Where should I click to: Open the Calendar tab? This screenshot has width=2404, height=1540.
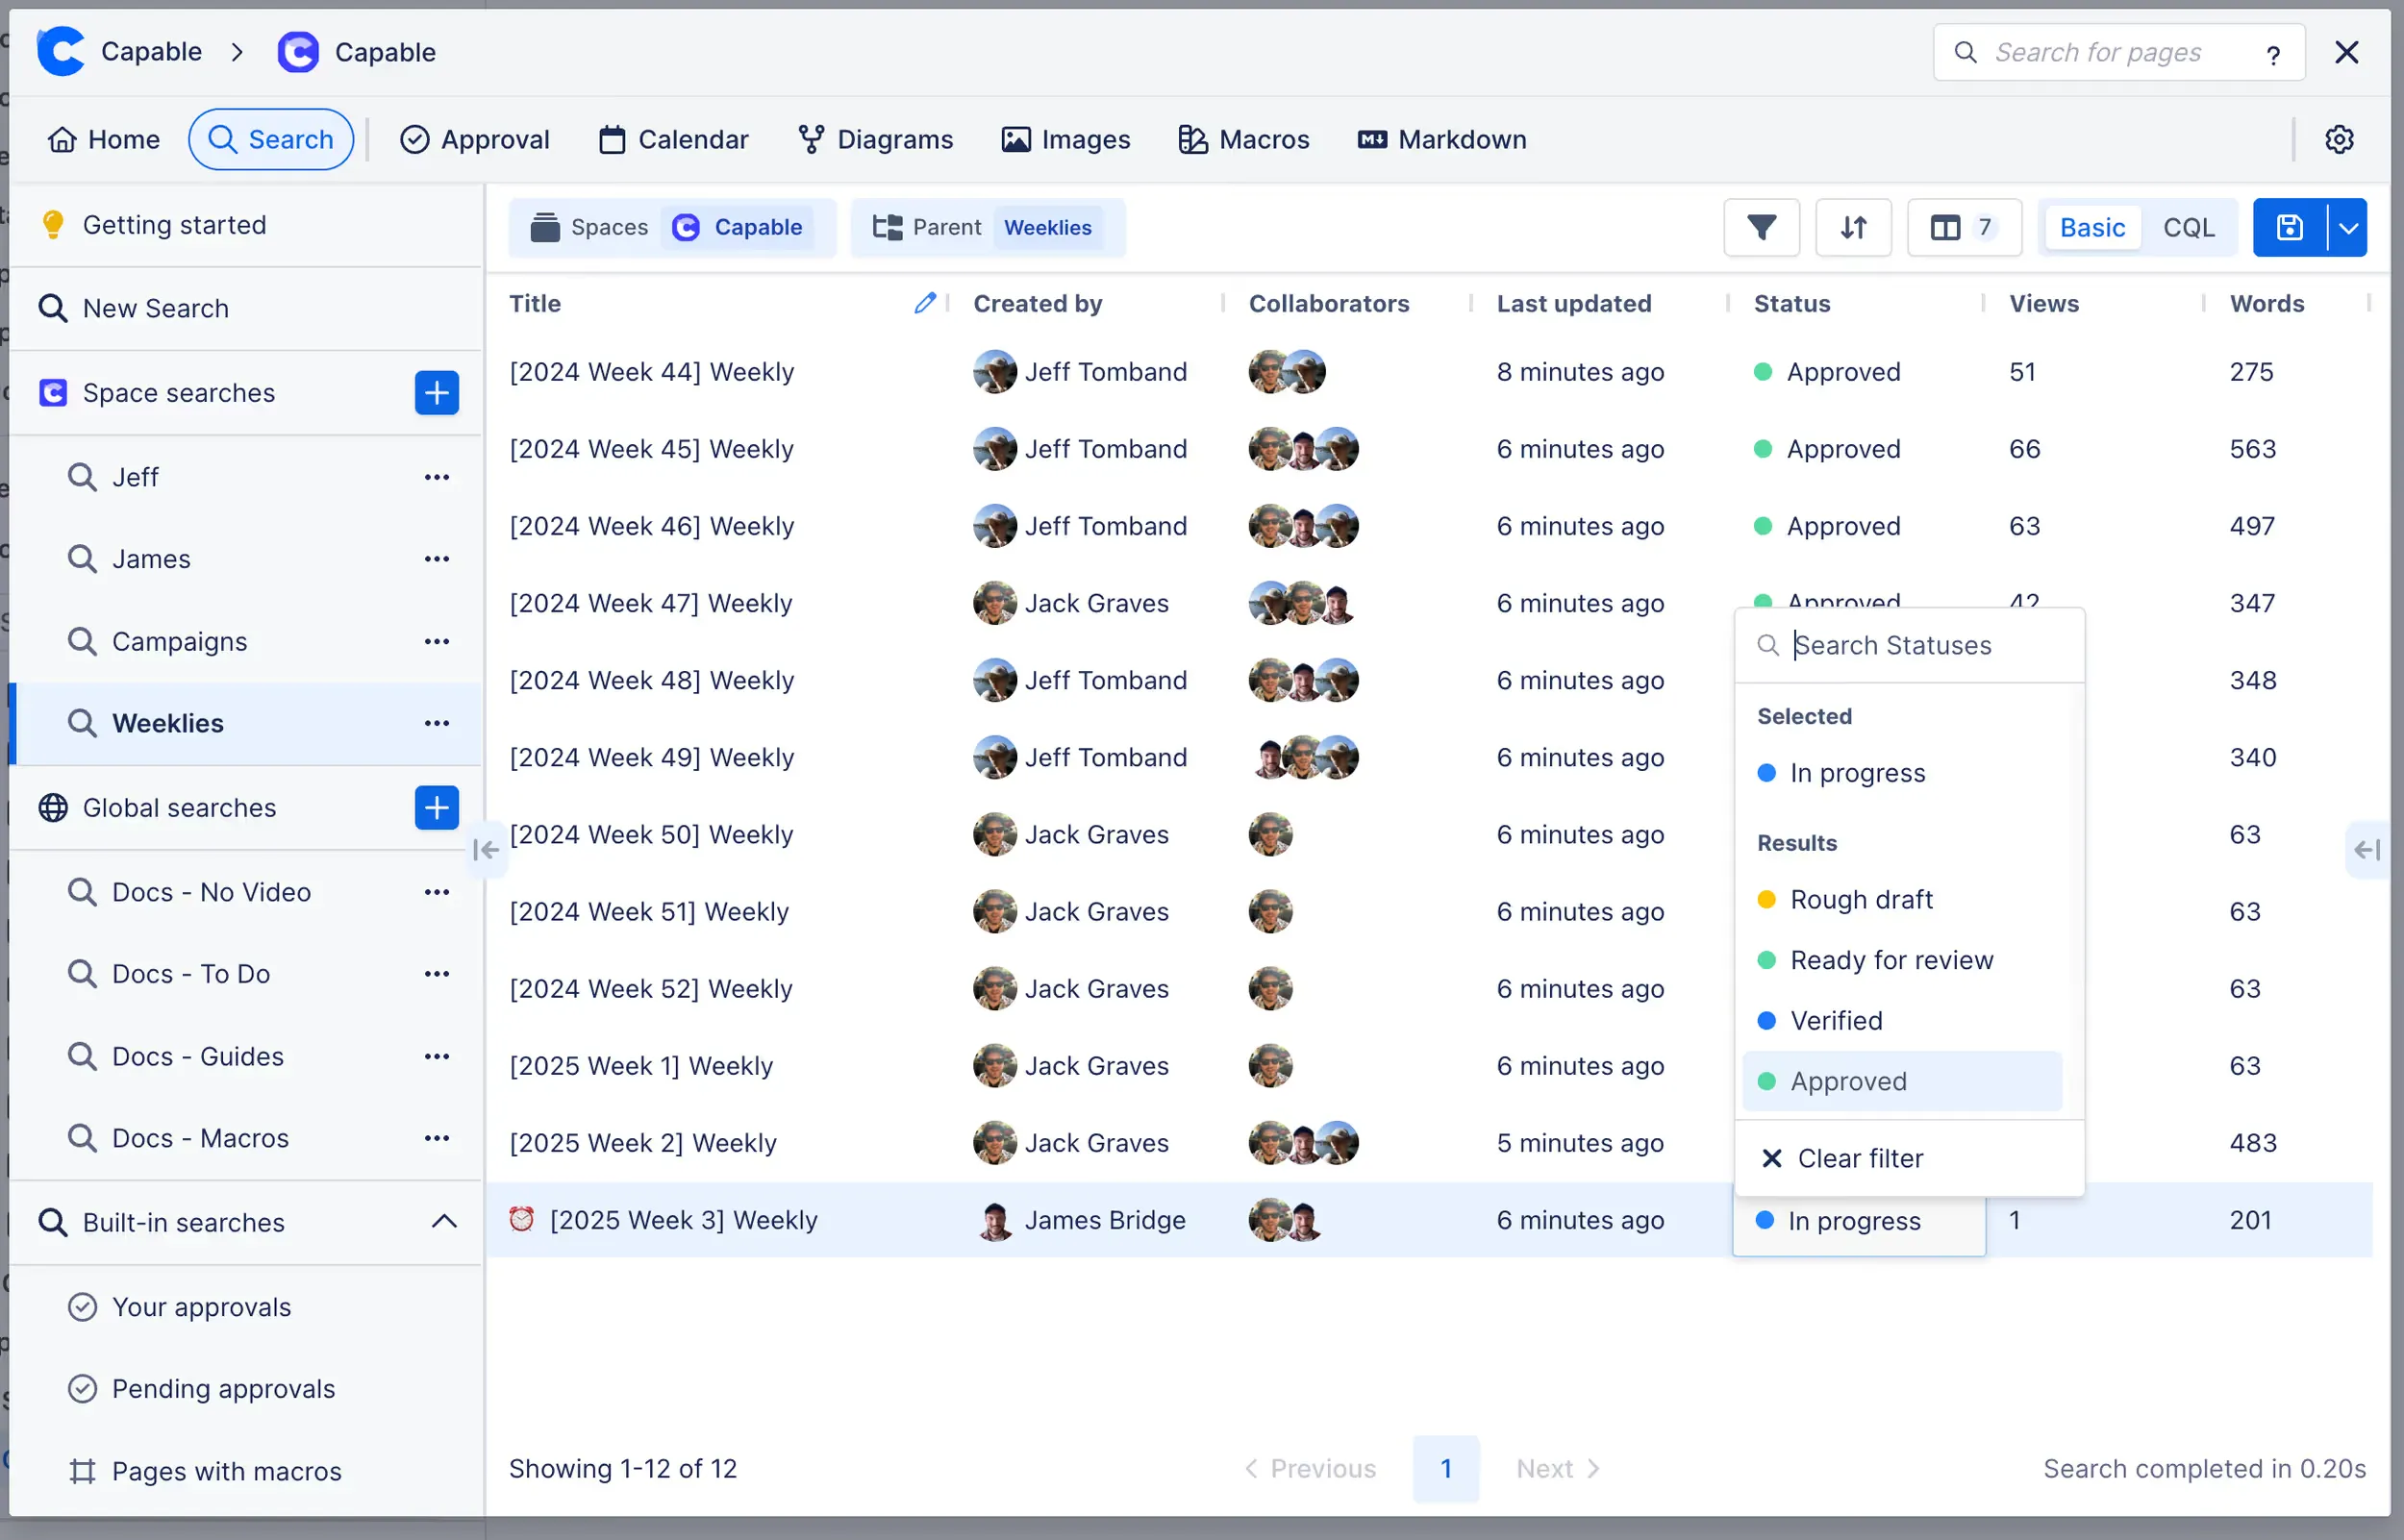click(674, 140)
